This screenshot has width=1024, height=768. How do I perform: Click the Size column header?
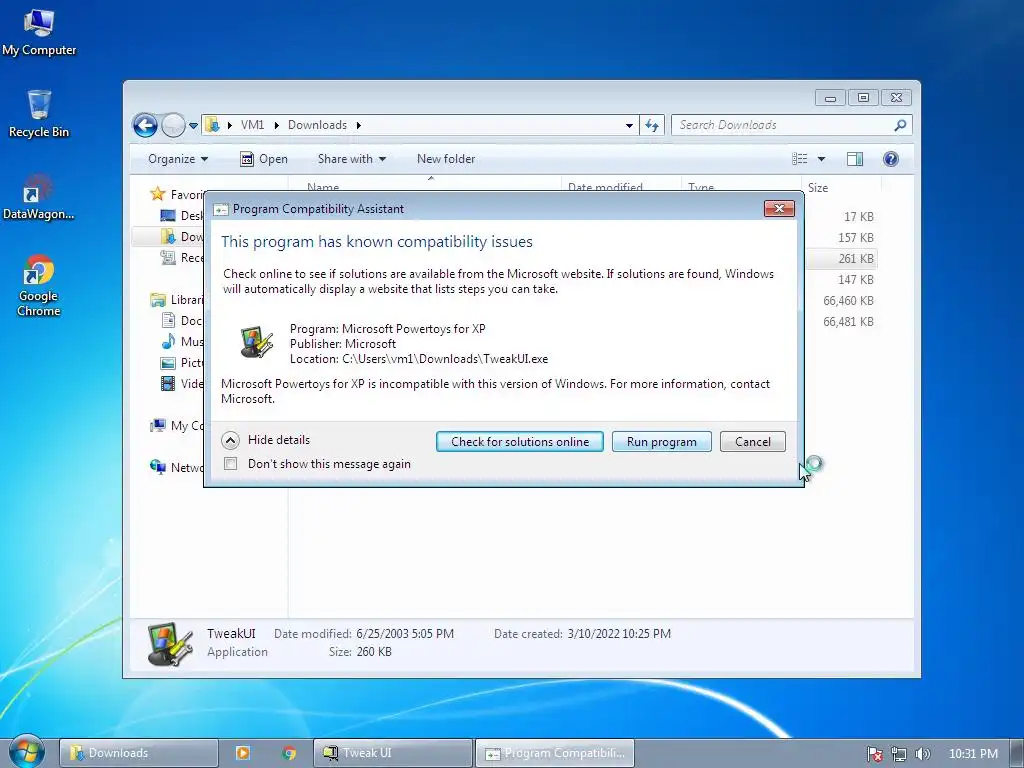(841, 187)
